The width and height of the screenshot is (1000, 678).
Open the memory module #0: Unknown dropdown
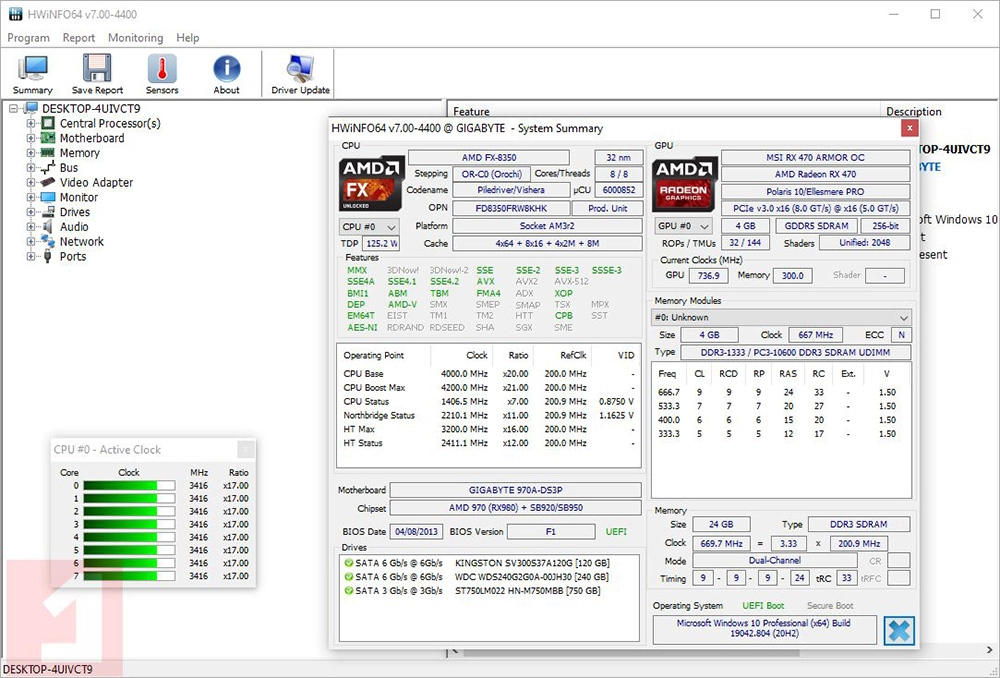pyautogui.click(x=781, y=318)
